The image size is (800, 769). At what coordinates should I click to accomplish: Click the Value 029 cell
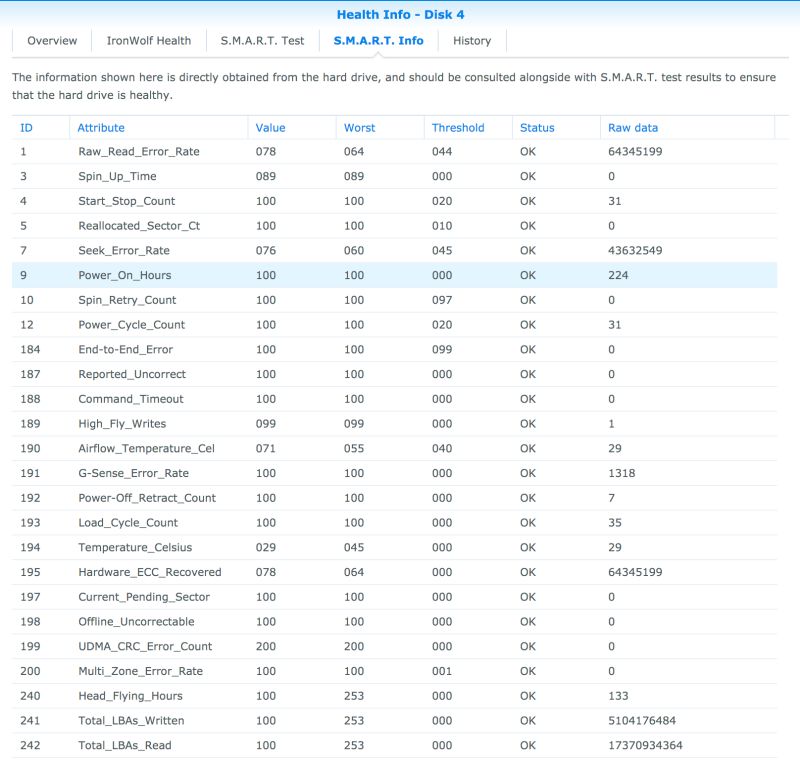click(265, 548)
